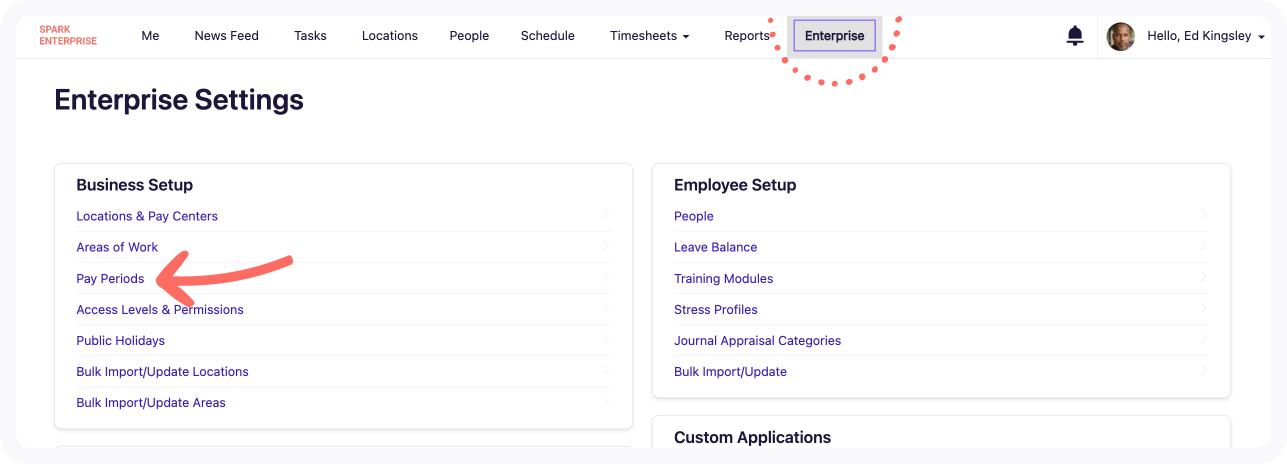Open the Schedule tab
1287x464 pixels.
[x=548, y=36]
